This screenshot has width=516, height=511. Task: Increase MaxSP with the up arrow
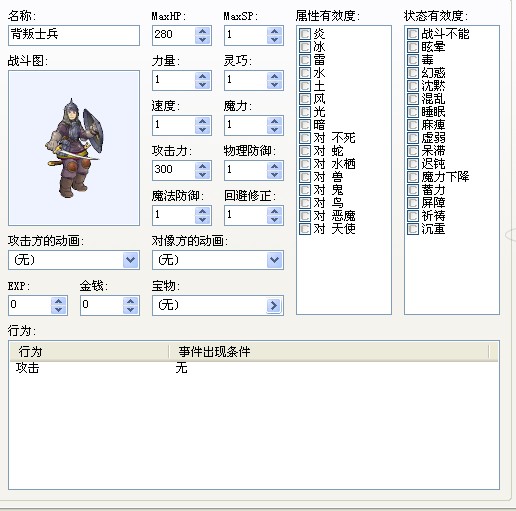[274, 31]
